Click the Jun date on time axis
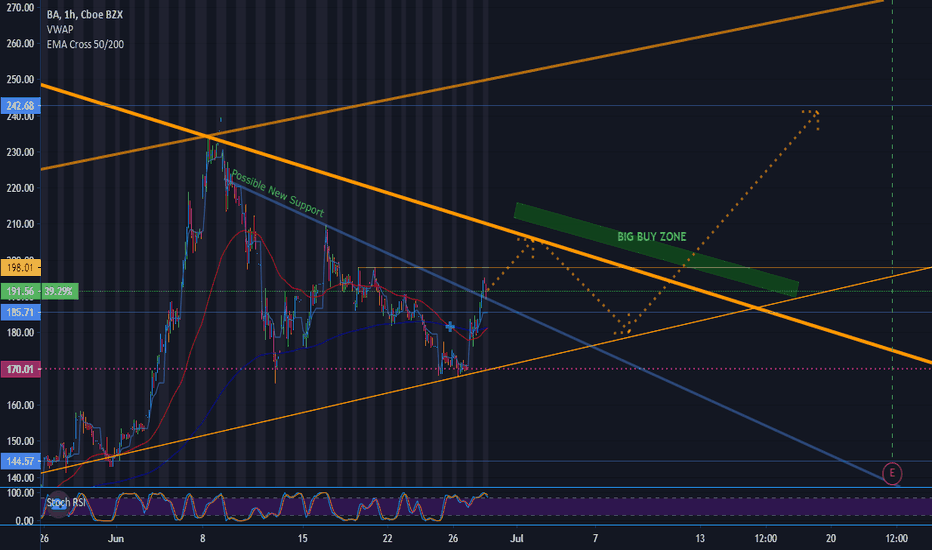This screenshot has width=932, height=550. pyautogui.click(x=116, y=539)
